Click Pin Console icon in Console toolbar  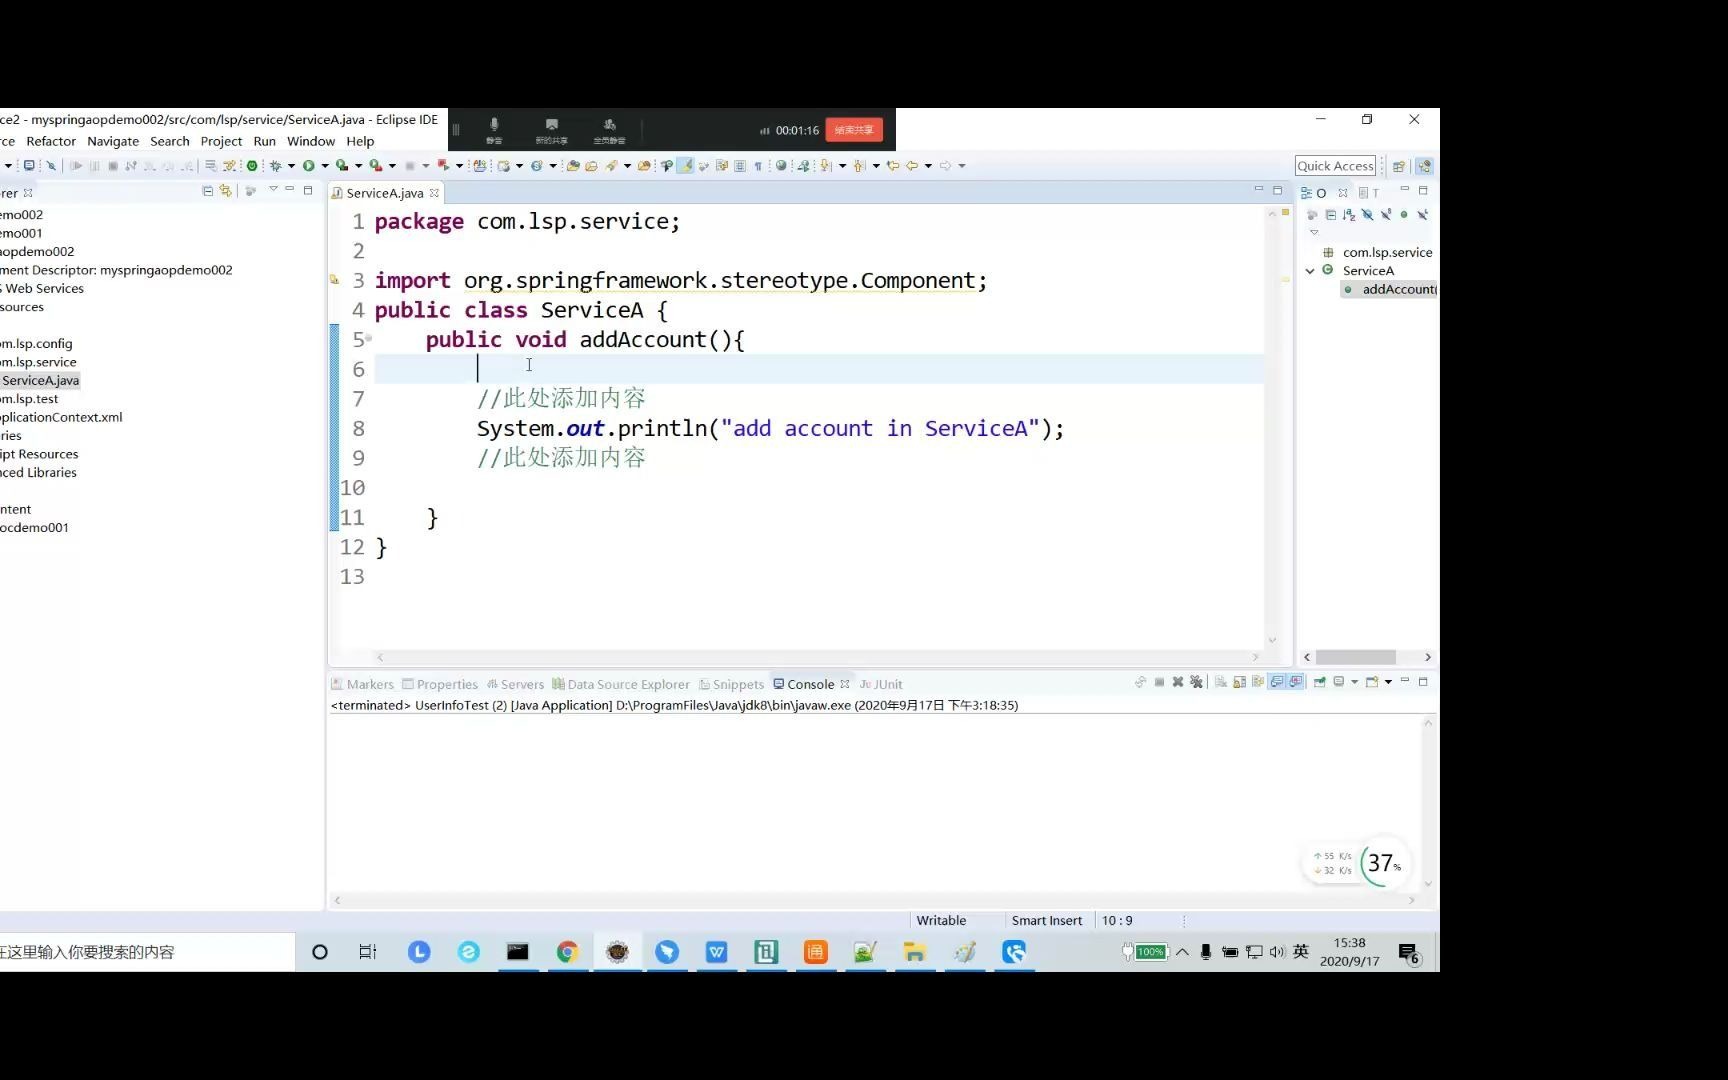point(1319,683)
